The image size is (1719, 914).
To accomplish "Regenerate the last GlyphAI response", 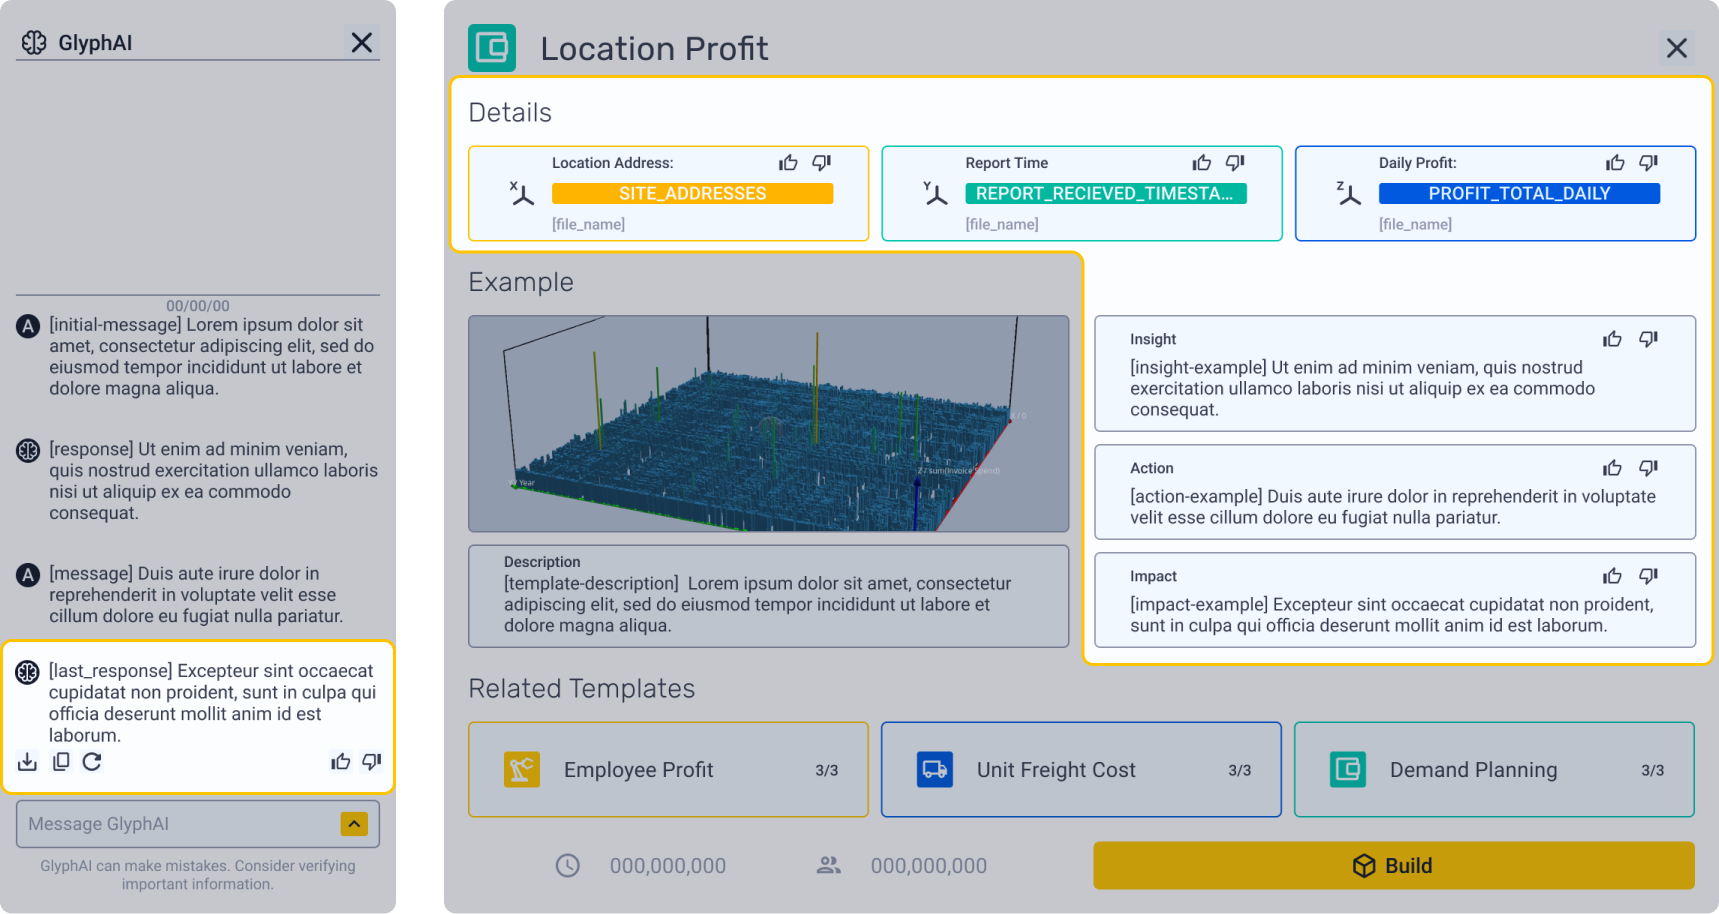I will click(92, 761).
